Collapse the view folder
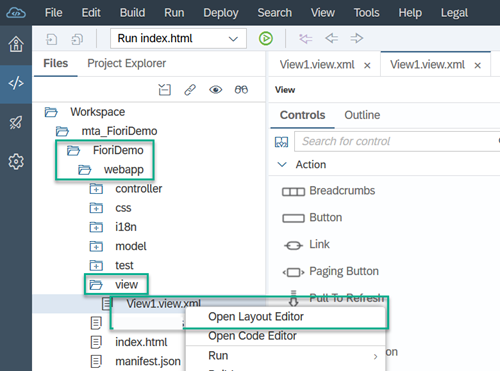 96,285
